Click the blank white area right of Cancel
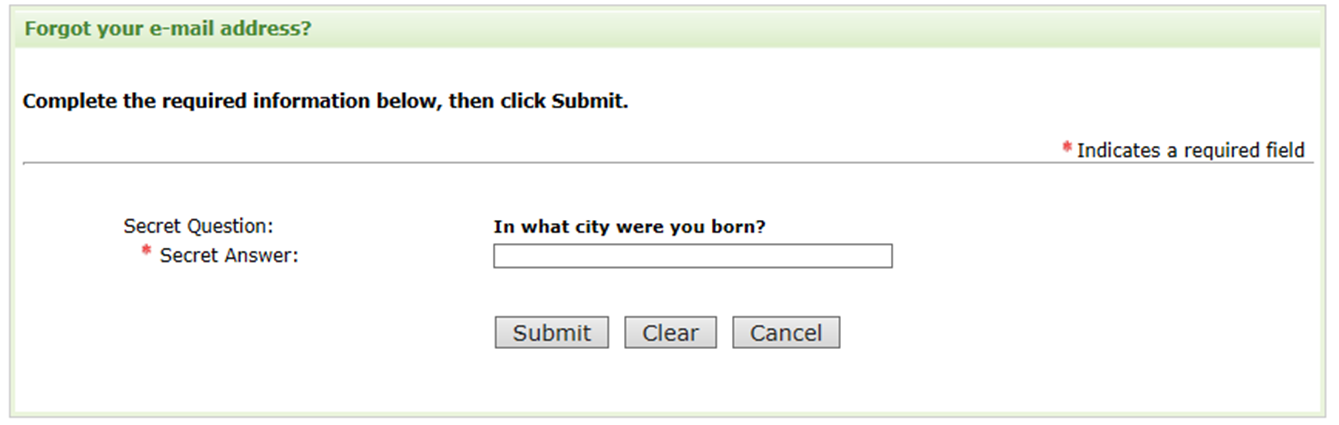Image resolution: width=1339 pixels, height=425 pixels. pyautogui.click(x=1050, y=333)
